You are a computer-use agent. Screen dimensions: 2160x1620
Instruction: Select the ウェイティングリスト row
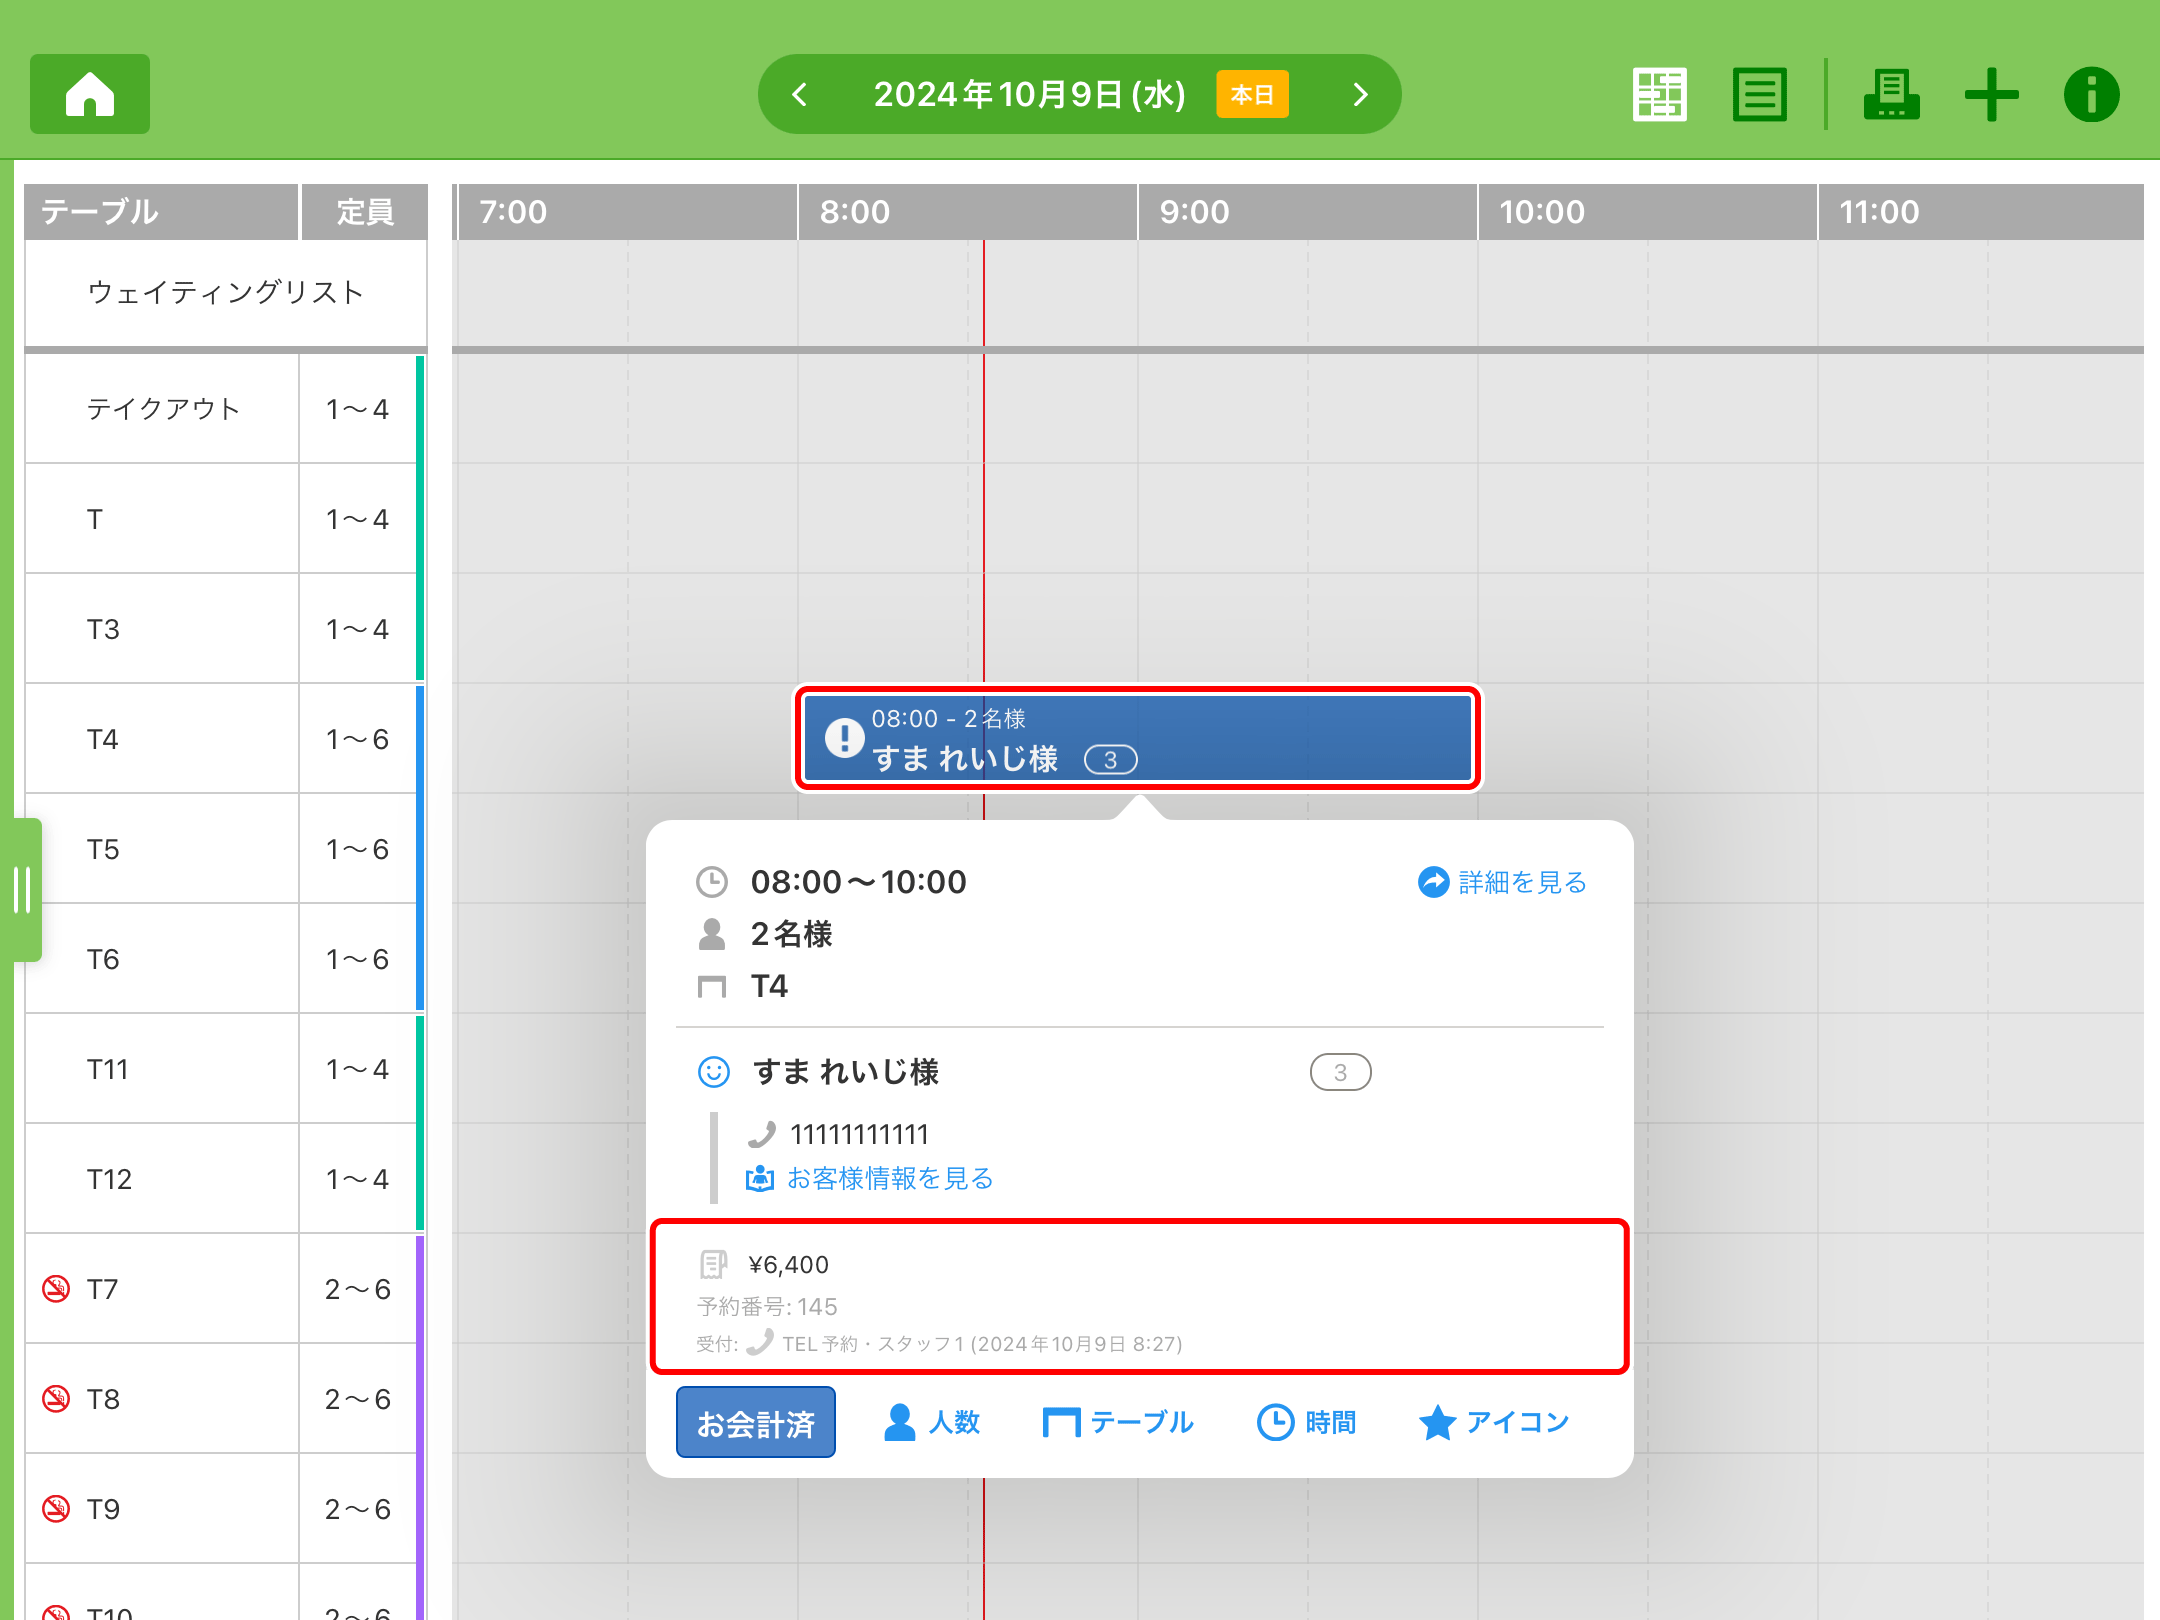(226, 292)
